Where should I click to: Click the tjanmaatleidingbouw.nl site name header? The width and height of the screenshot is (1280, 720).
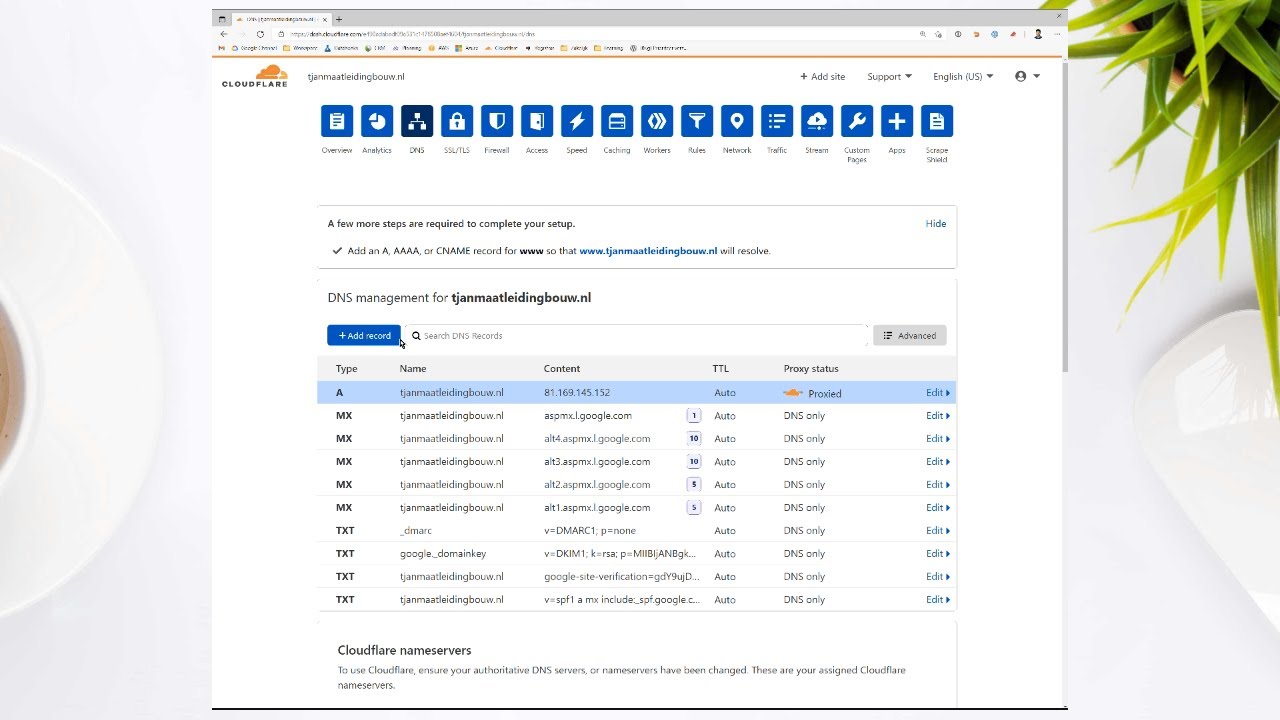pos(356,76)
